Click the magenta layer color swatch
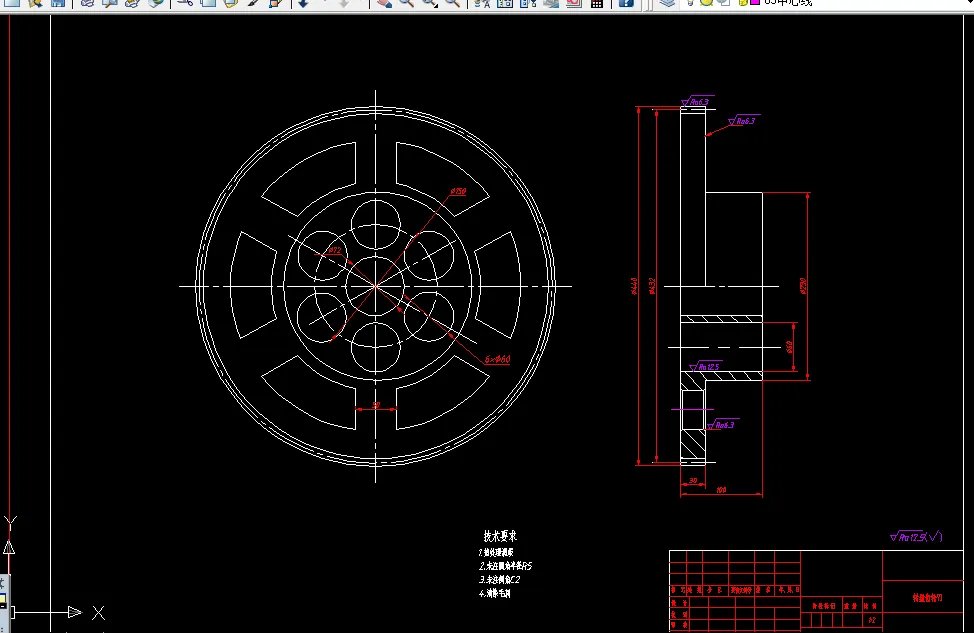 click(755, 2)
